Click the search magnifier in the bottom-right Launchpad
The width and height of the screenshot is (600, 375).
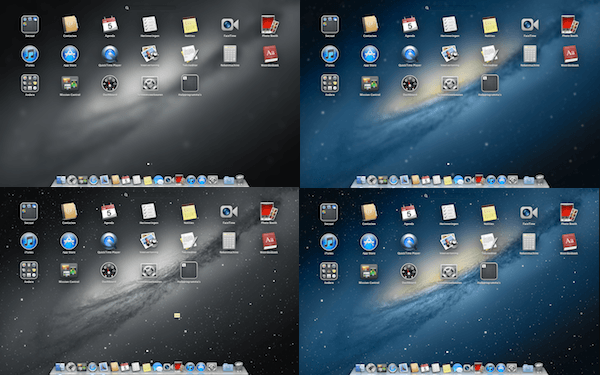click(x=426, y=196)
